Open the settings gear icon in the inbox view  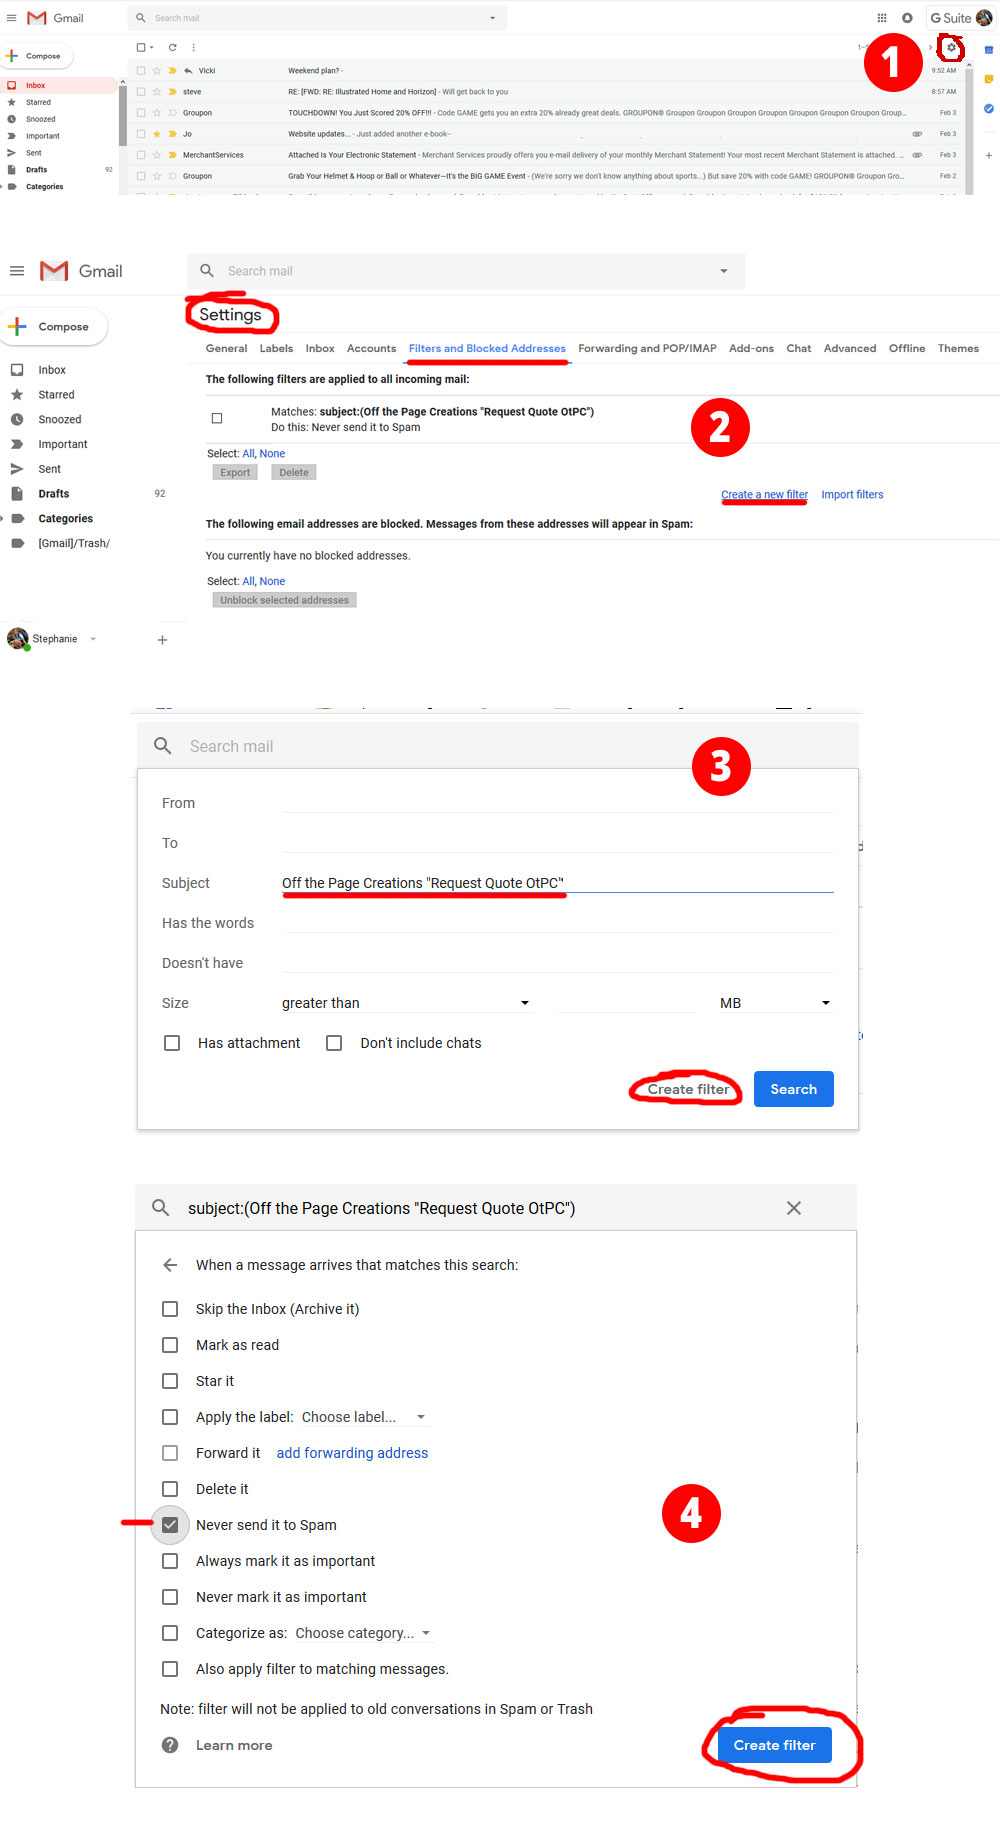click(951, 47)
